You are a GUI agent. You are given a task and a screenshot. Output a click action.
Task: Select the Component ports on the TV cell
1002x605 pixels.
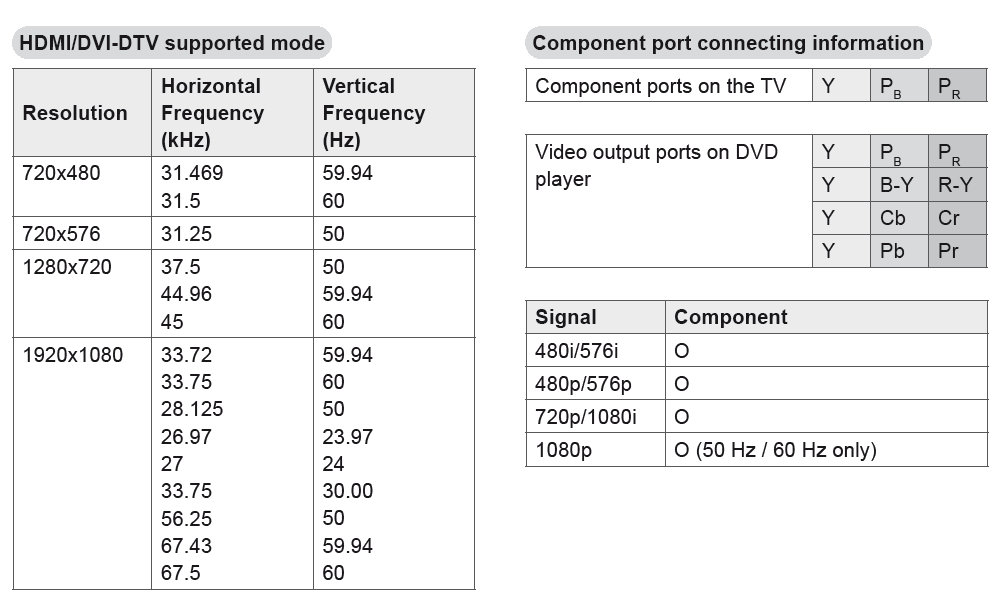659,86
